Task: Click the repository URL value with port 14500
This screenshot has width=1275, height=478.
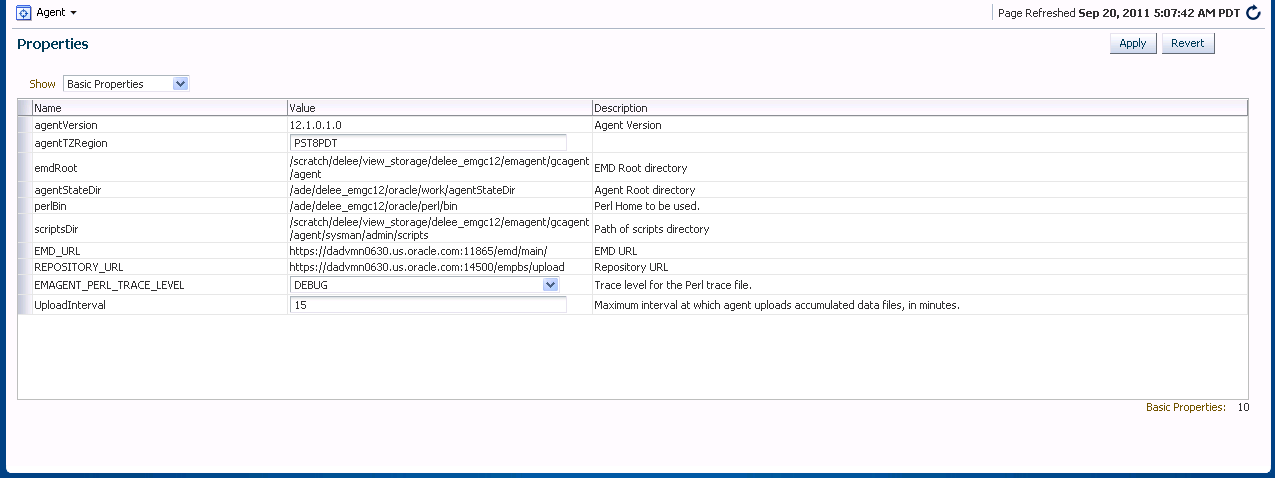Action: [427, 267]
